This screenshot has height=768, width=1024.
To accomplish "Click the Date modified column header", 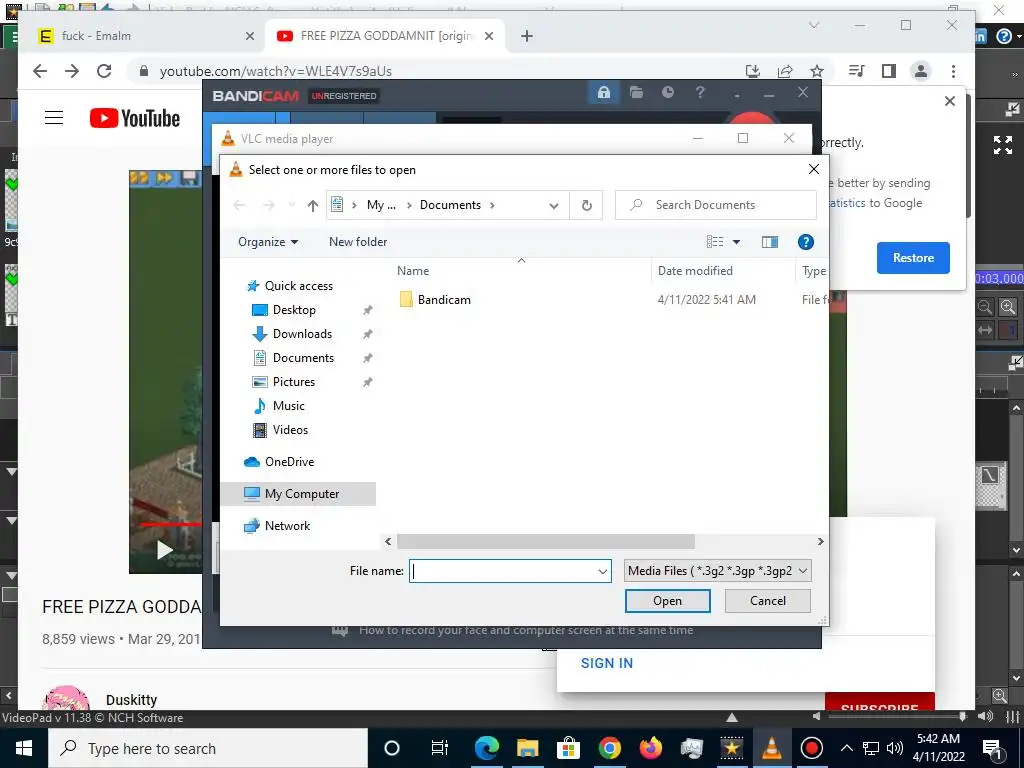I will [x=695, y=271].
